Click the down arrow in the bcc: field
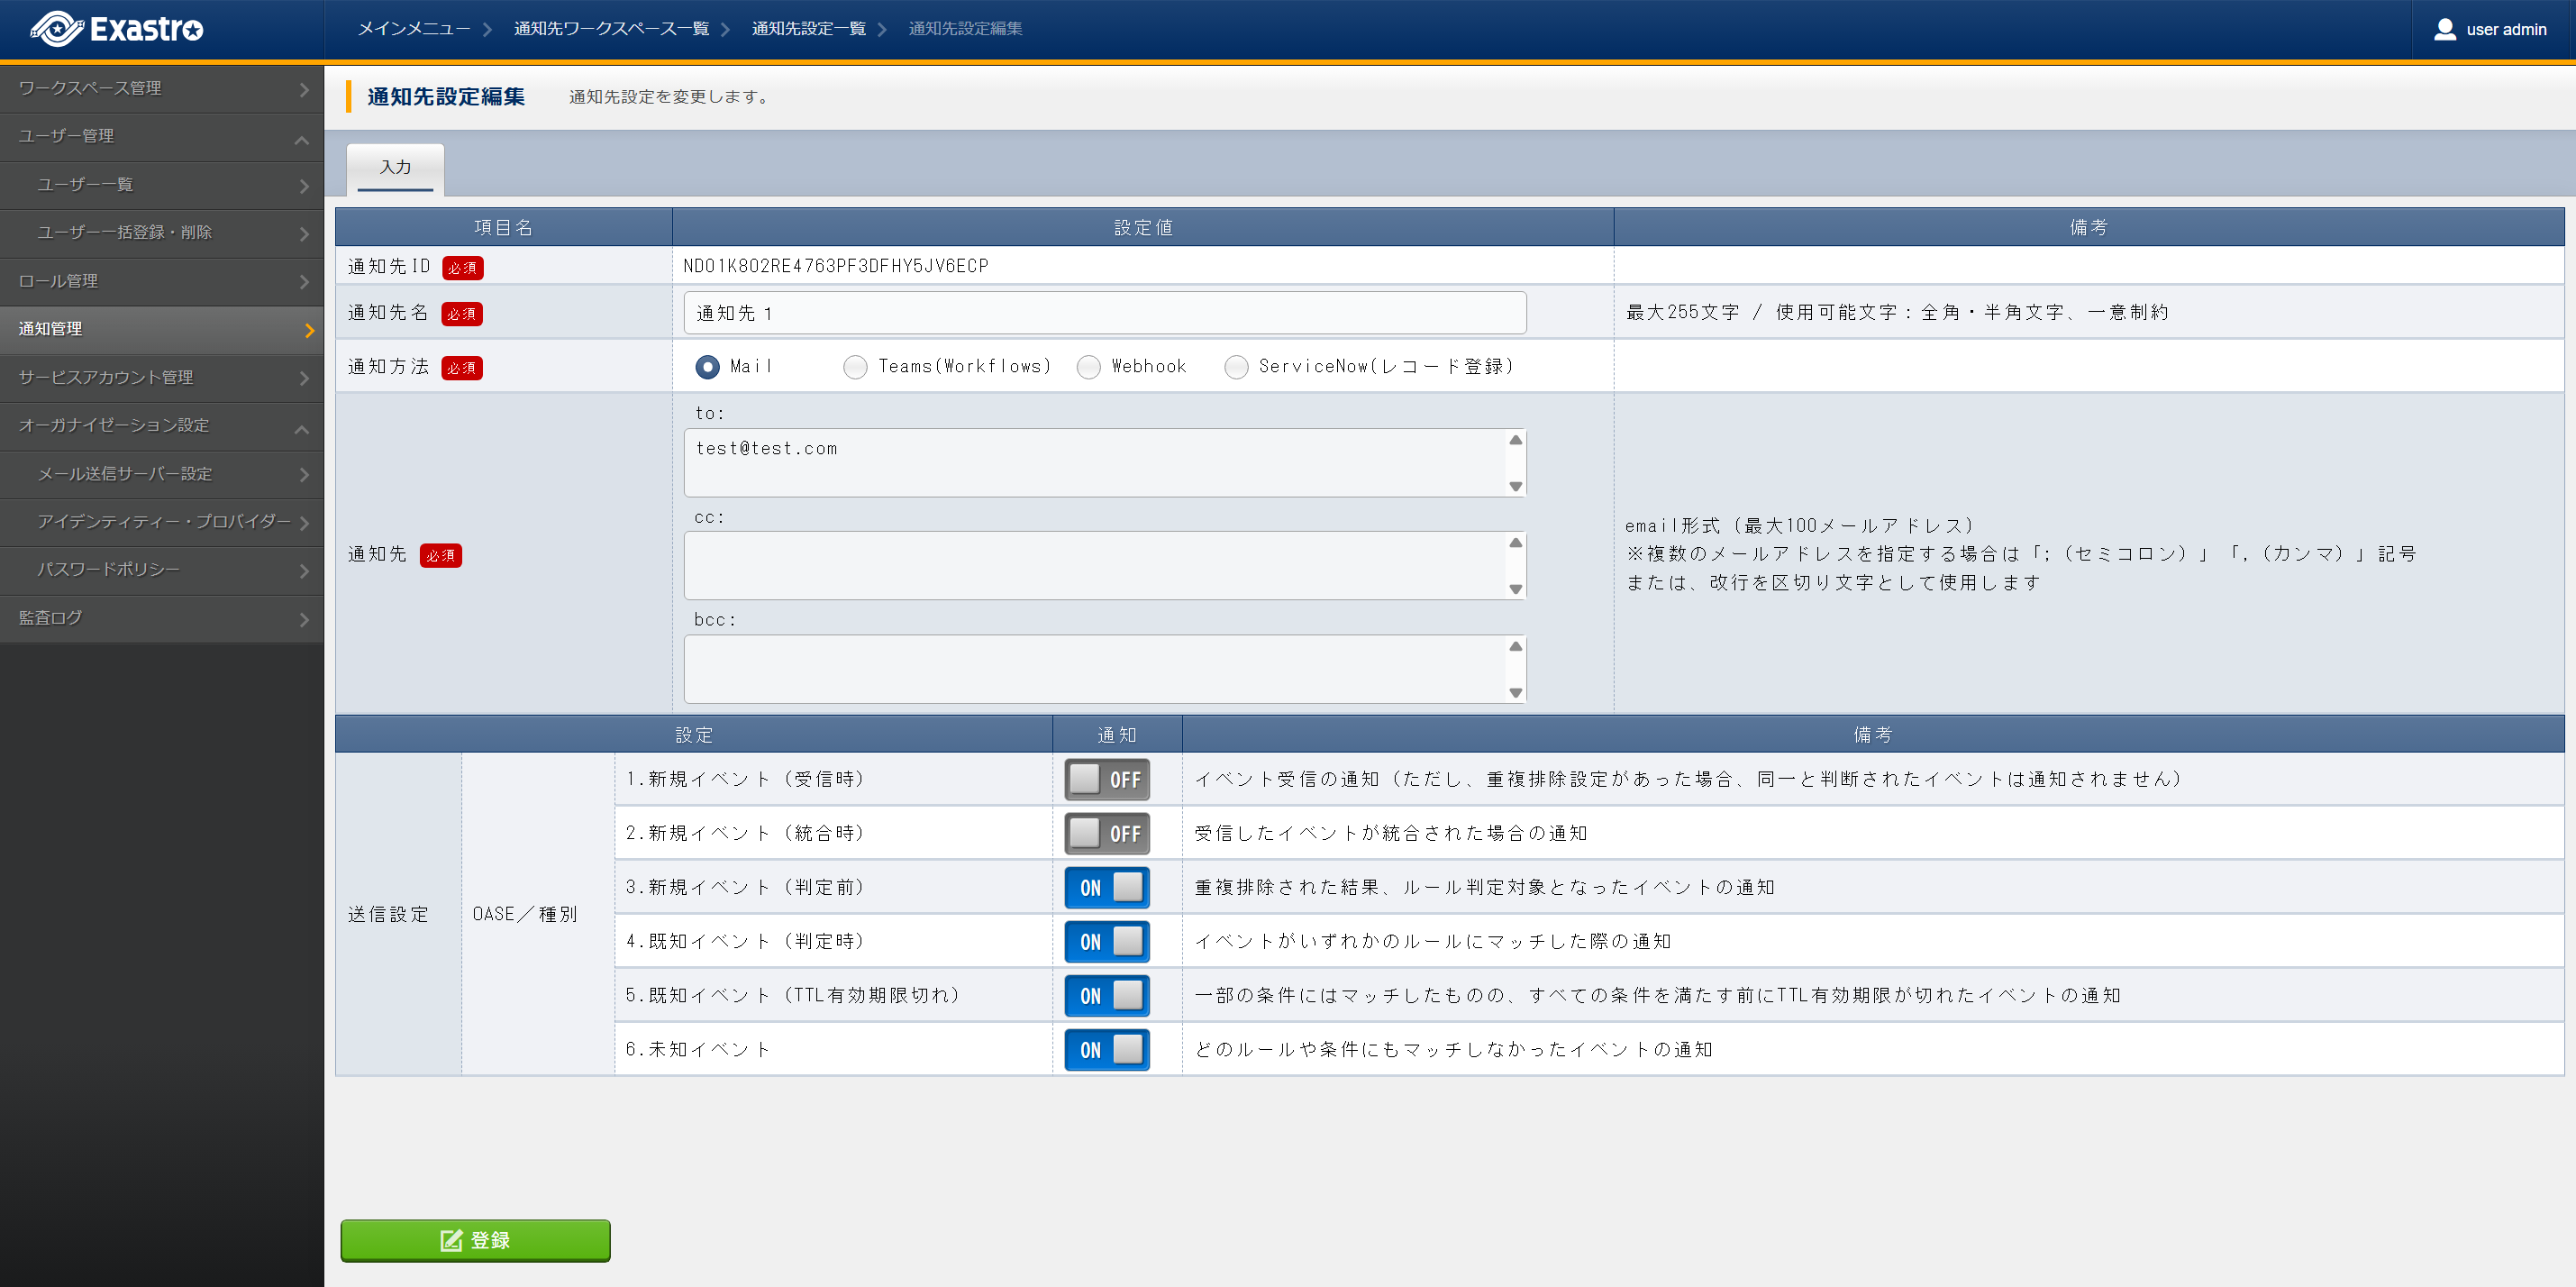This screenshot has height=1287, width=2576. [x=1515, y=692]
